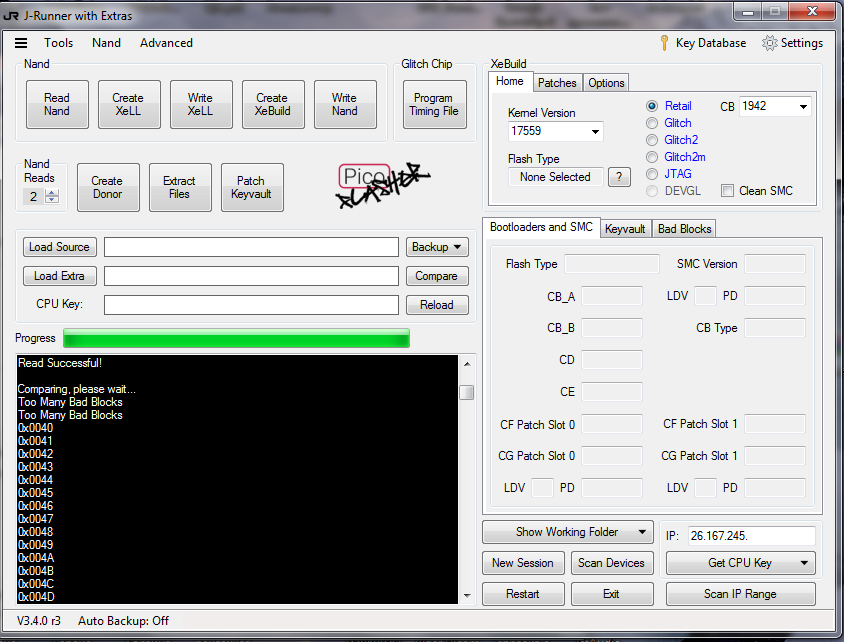The width and height of the screenshot is (844, 642).
Task: Expand the CB version dropdown
Action: pos(803,107)
